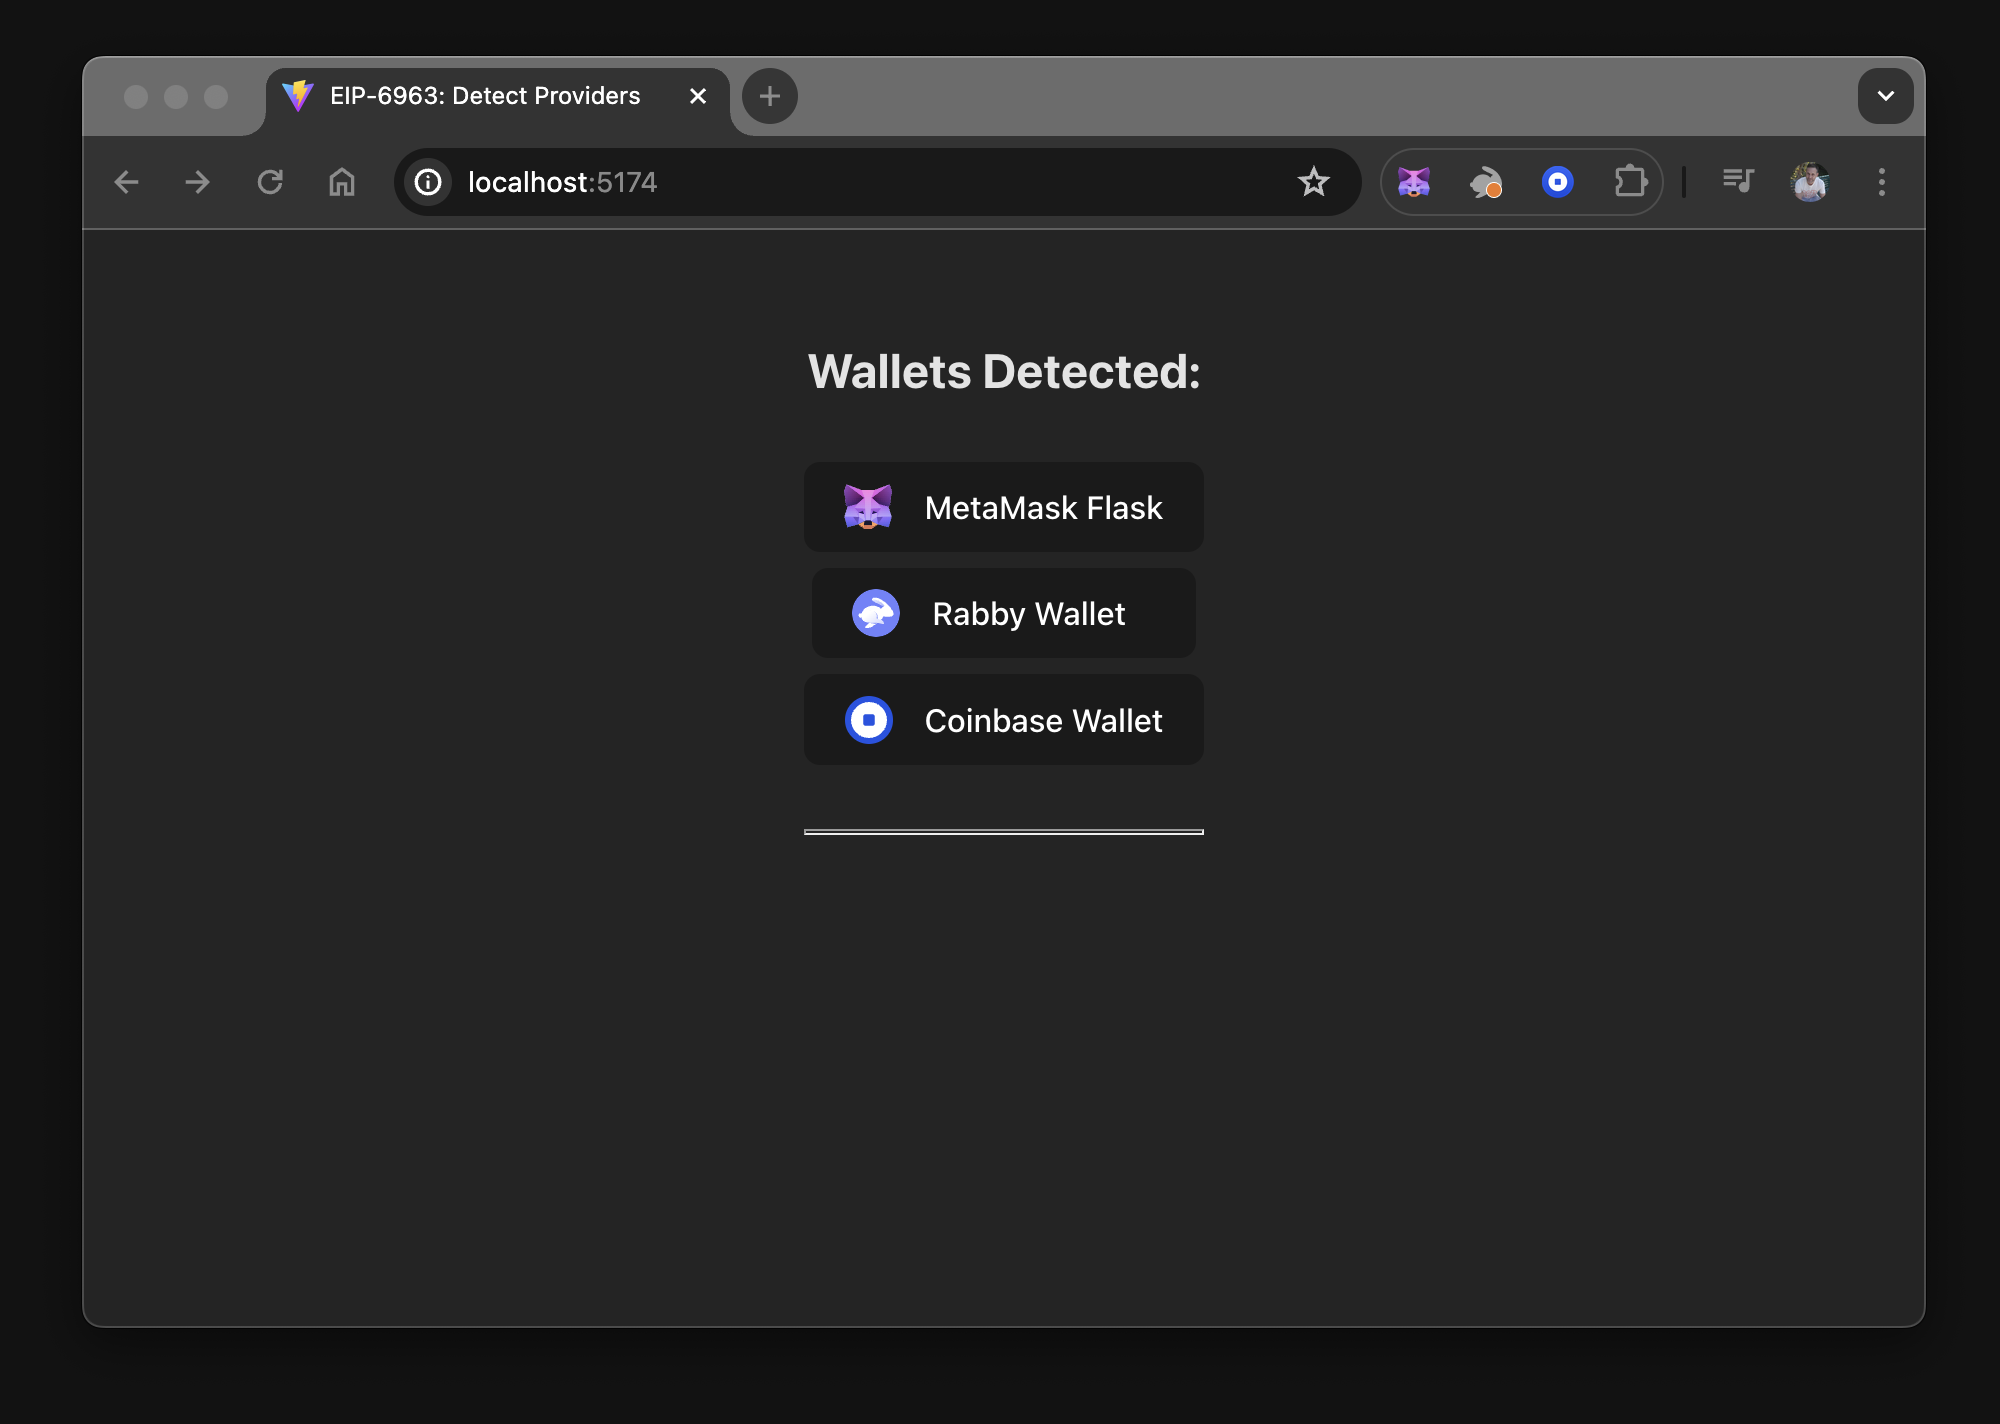Click the browser profile avatar icon
The height and width of the screenshot is (1424, 2000).
point(1810,182)
